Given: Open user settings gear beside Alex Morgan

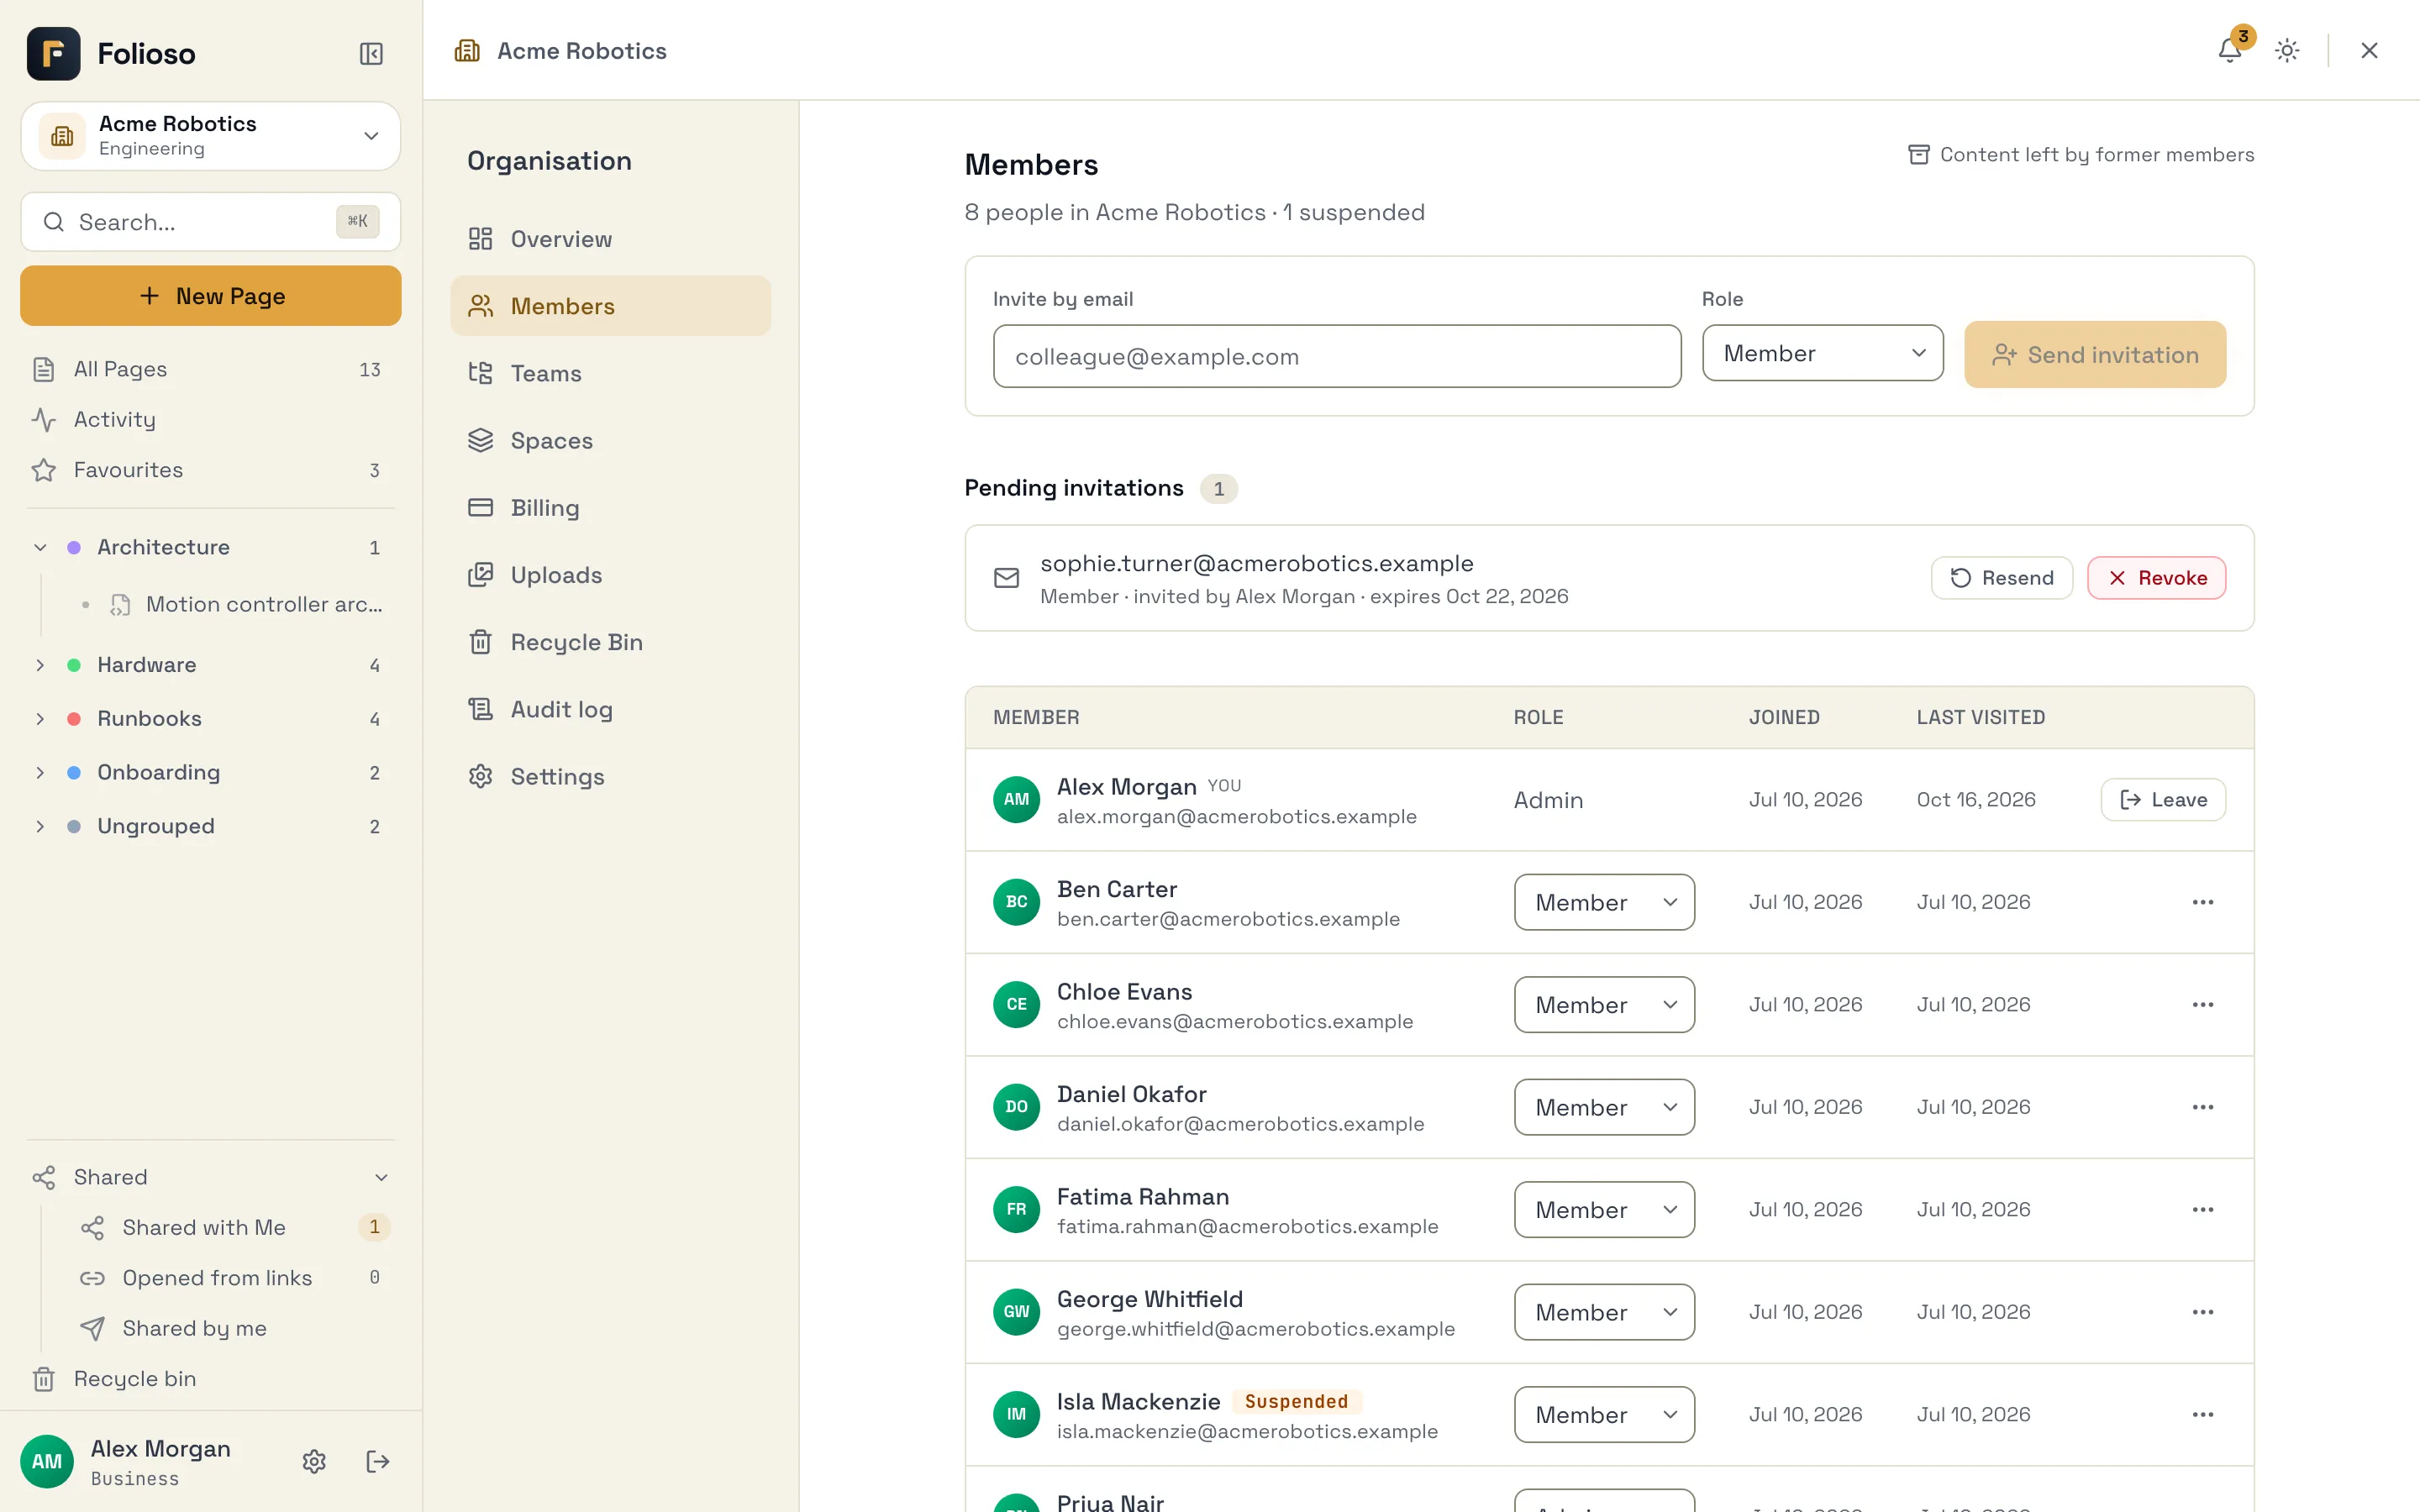Looking at the screenshot, I should point(314,1461).
